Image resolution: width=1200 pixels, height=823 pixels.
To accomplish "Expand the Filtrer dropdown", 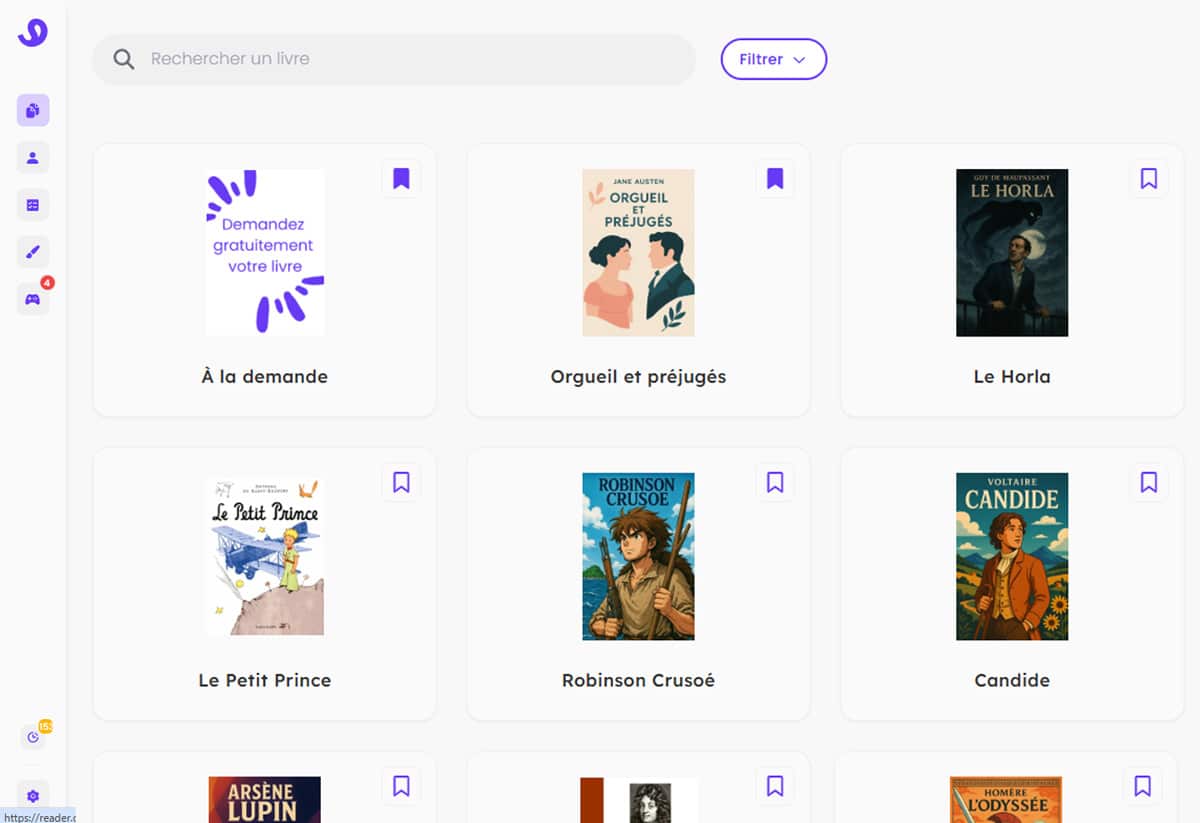I will pos(773,59).
